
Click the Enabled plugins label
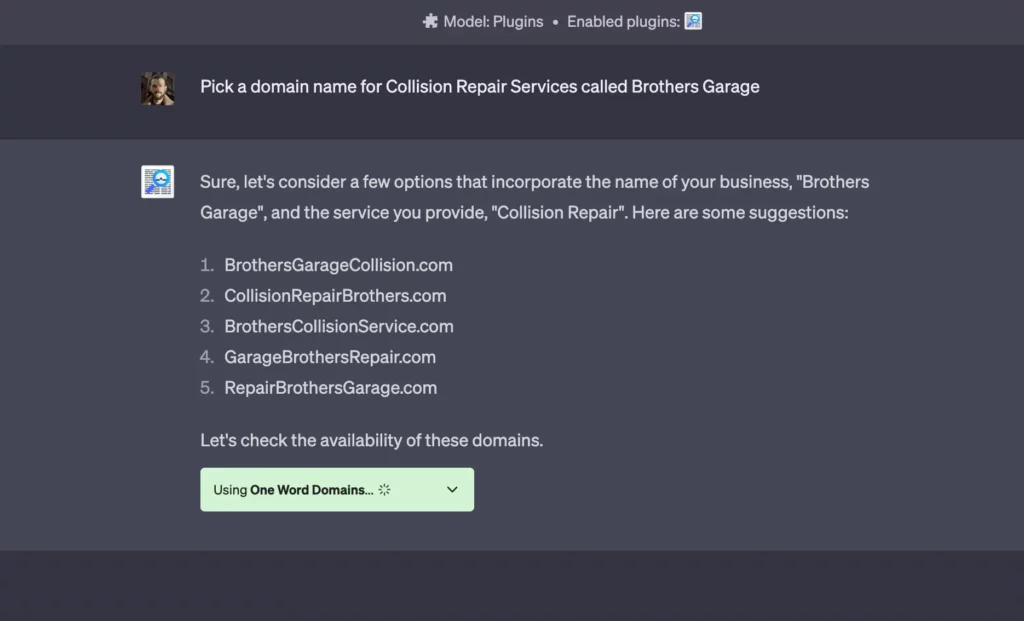click(622, 21)
